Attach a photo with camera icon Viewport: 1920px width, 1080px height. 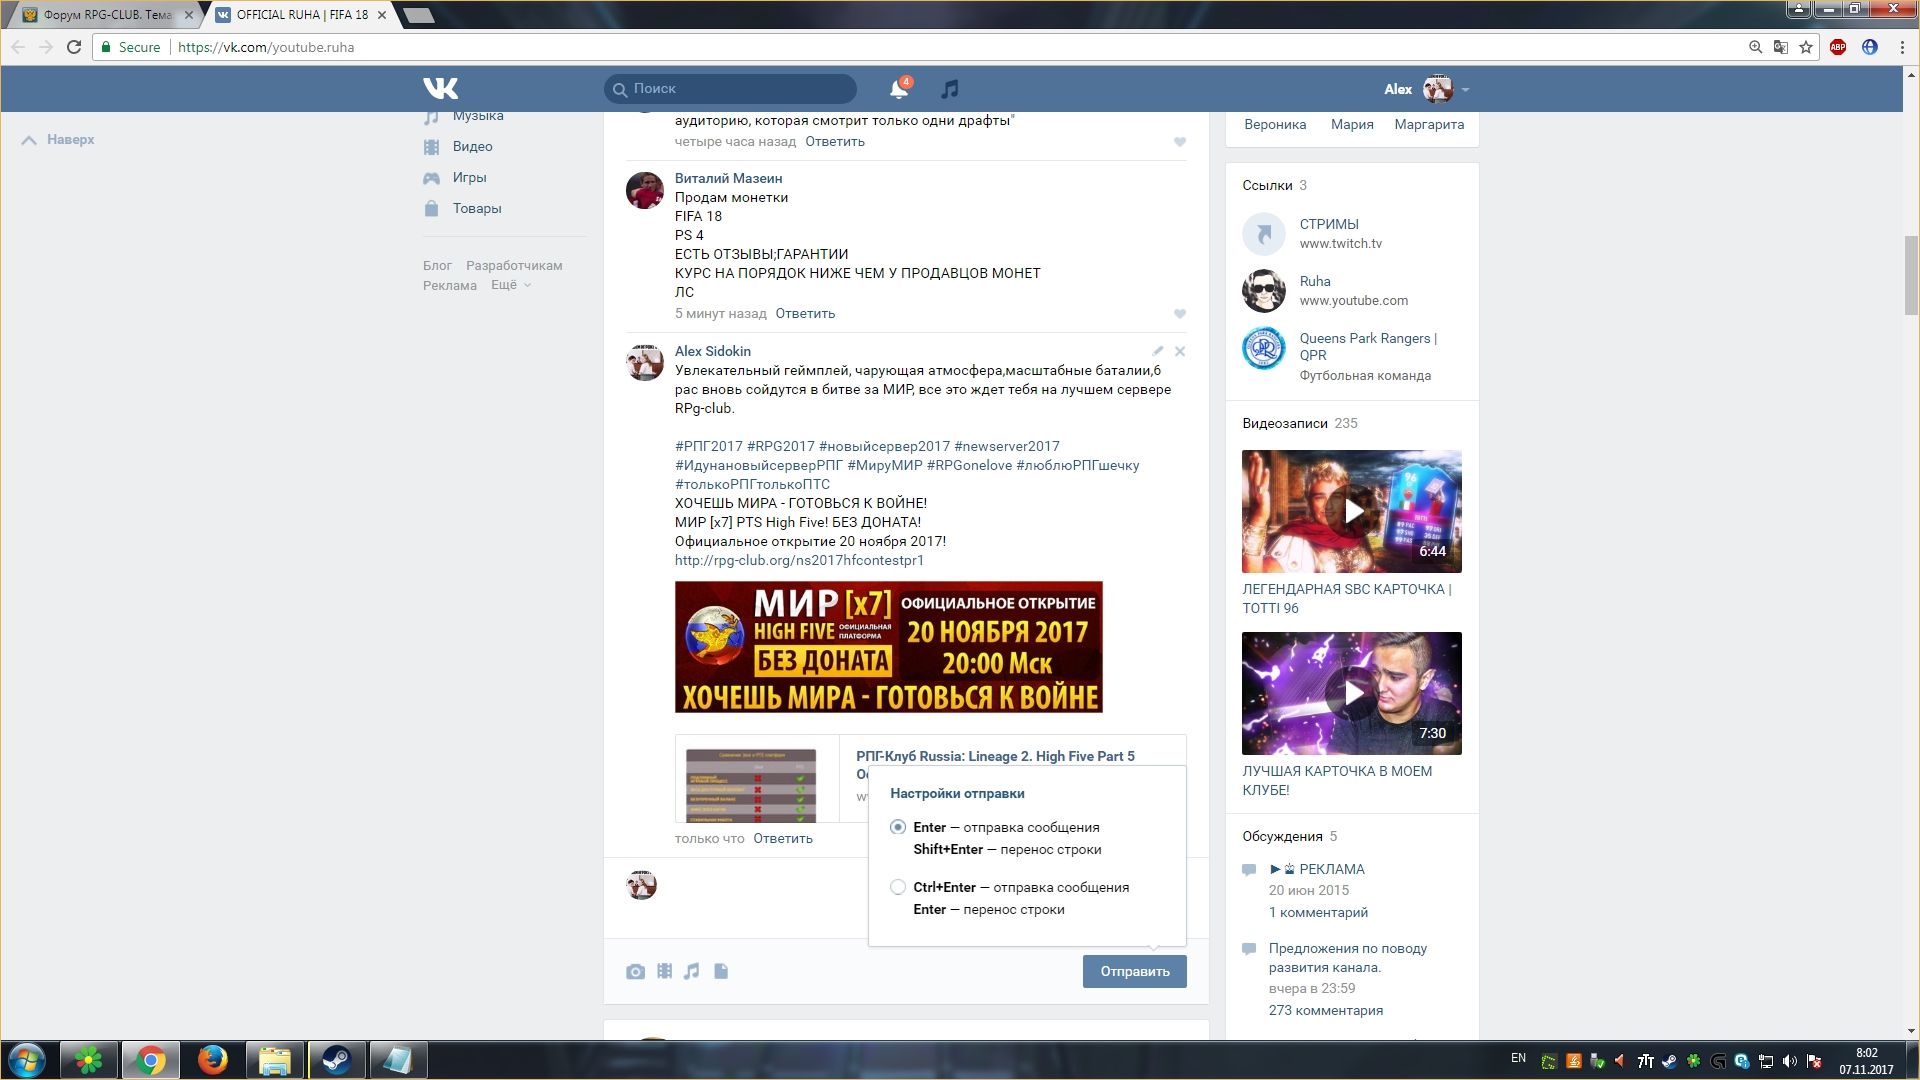tap(635, 971)
